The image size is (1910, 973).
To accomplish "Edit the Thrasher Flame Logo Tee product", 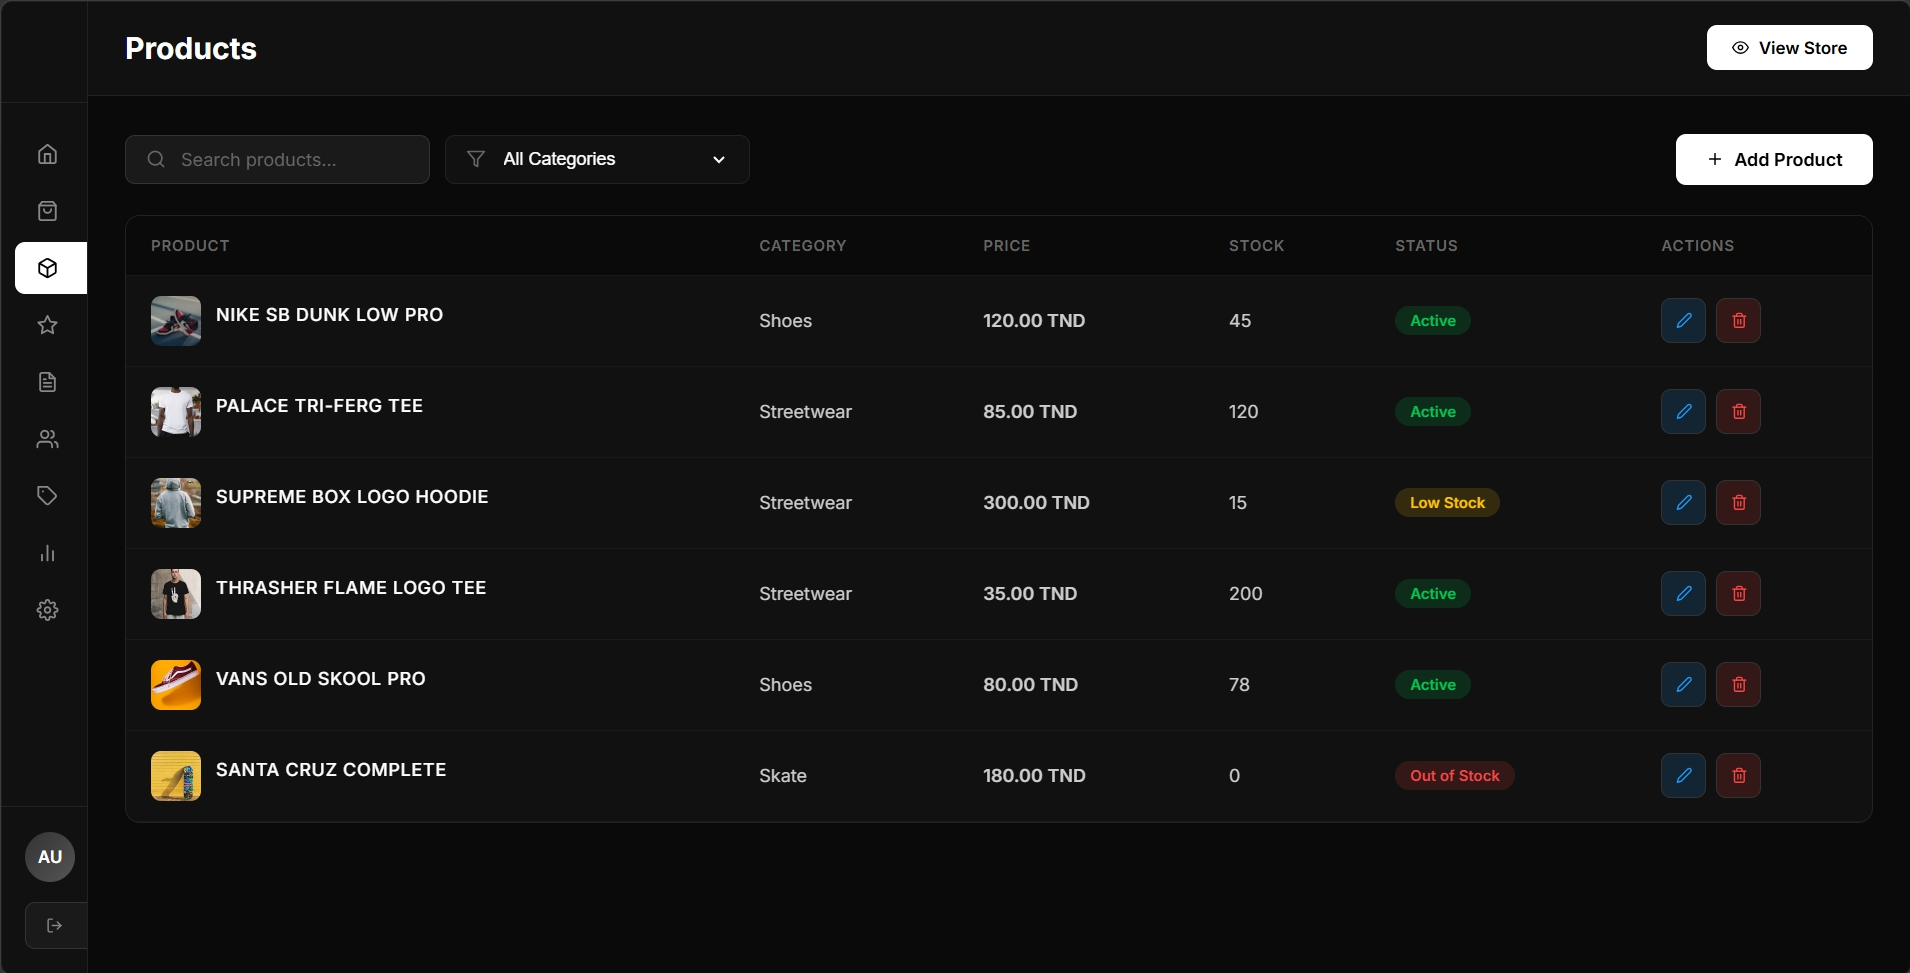I will (x=1683, y=594).
